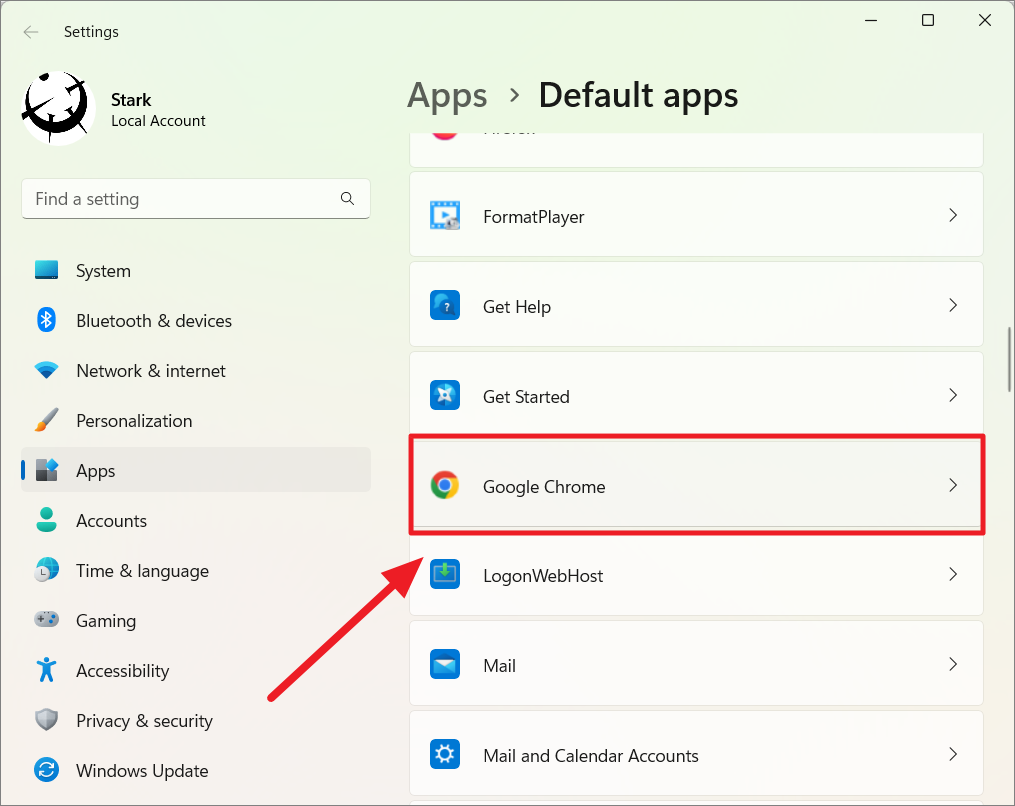Open Windows Update page
The width and height of the screenshot is (1015, 806).
195,770
